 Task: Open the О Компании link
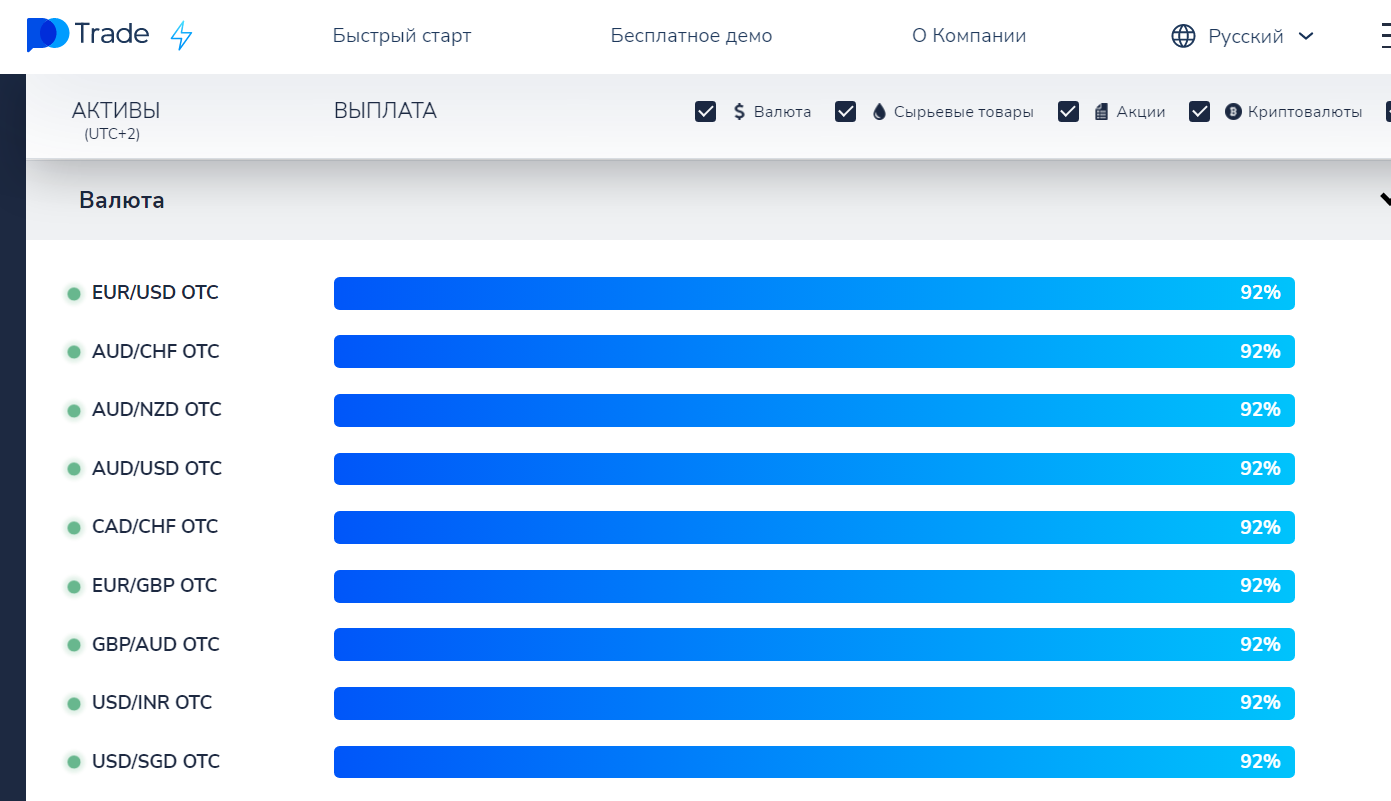coord(969,36)
